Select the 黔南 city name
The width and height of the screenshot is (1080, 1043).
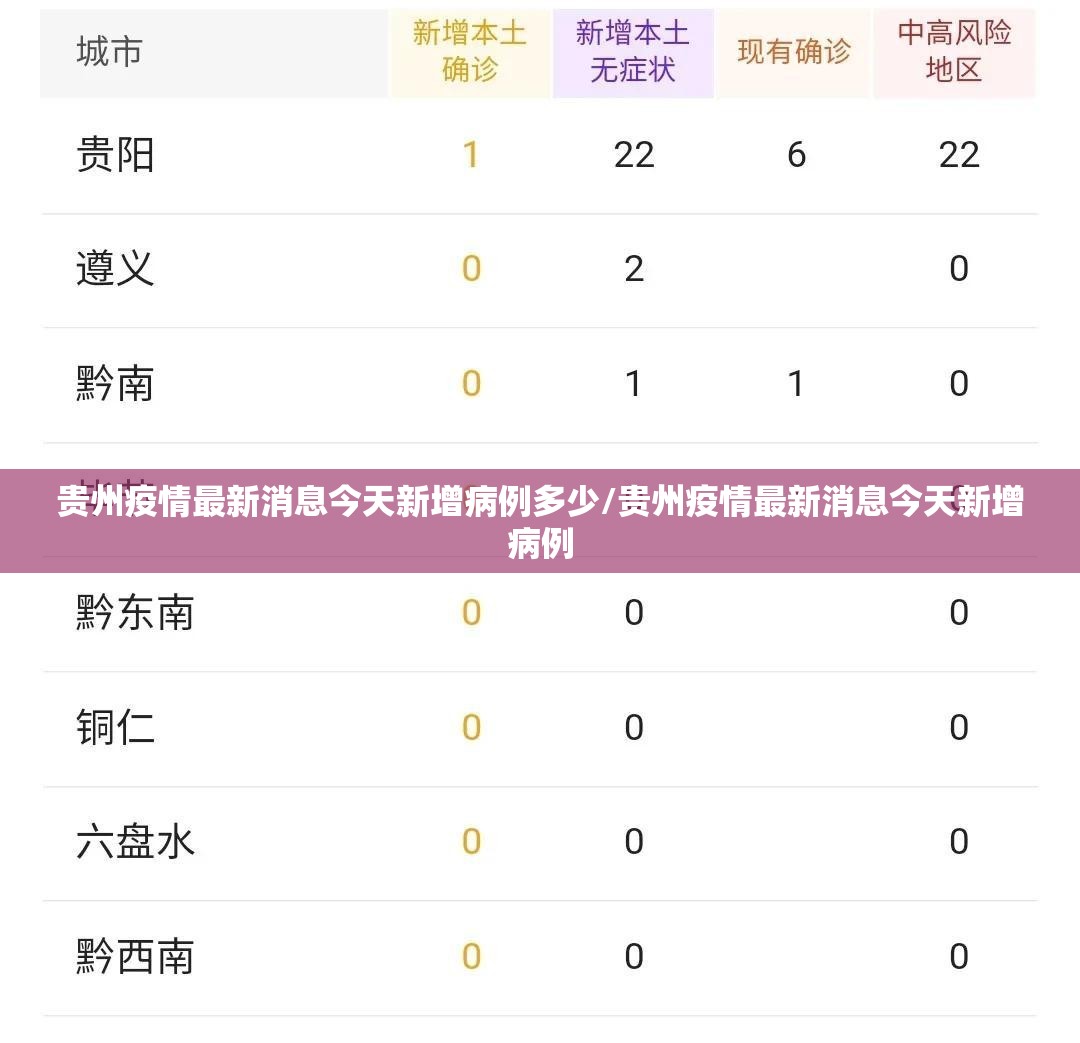pos(115,384)
